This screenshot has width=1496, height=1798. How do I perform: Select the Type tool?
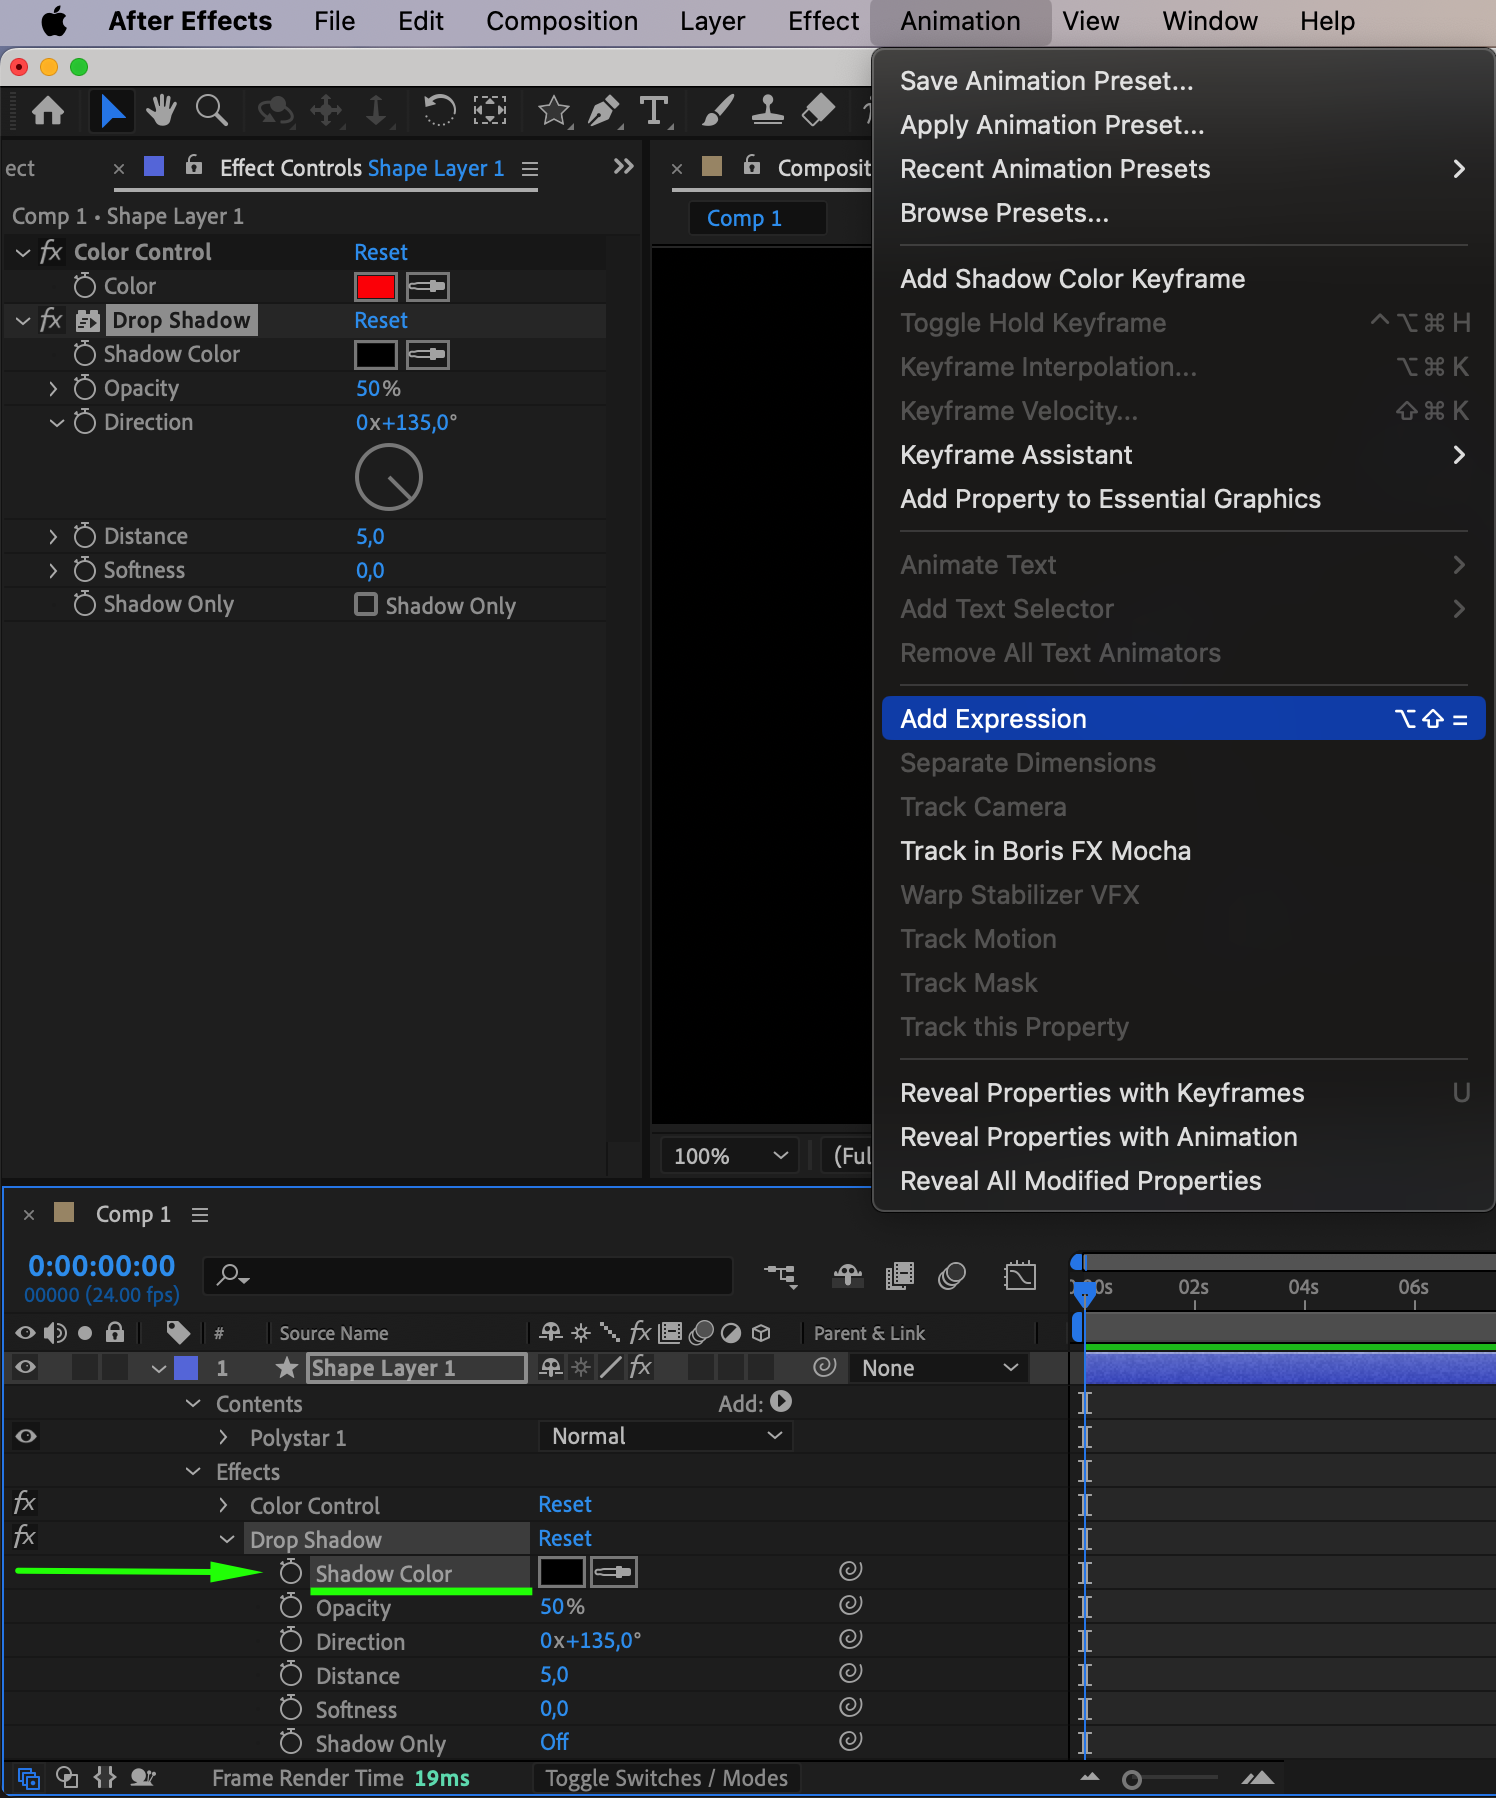click(654, 110)
